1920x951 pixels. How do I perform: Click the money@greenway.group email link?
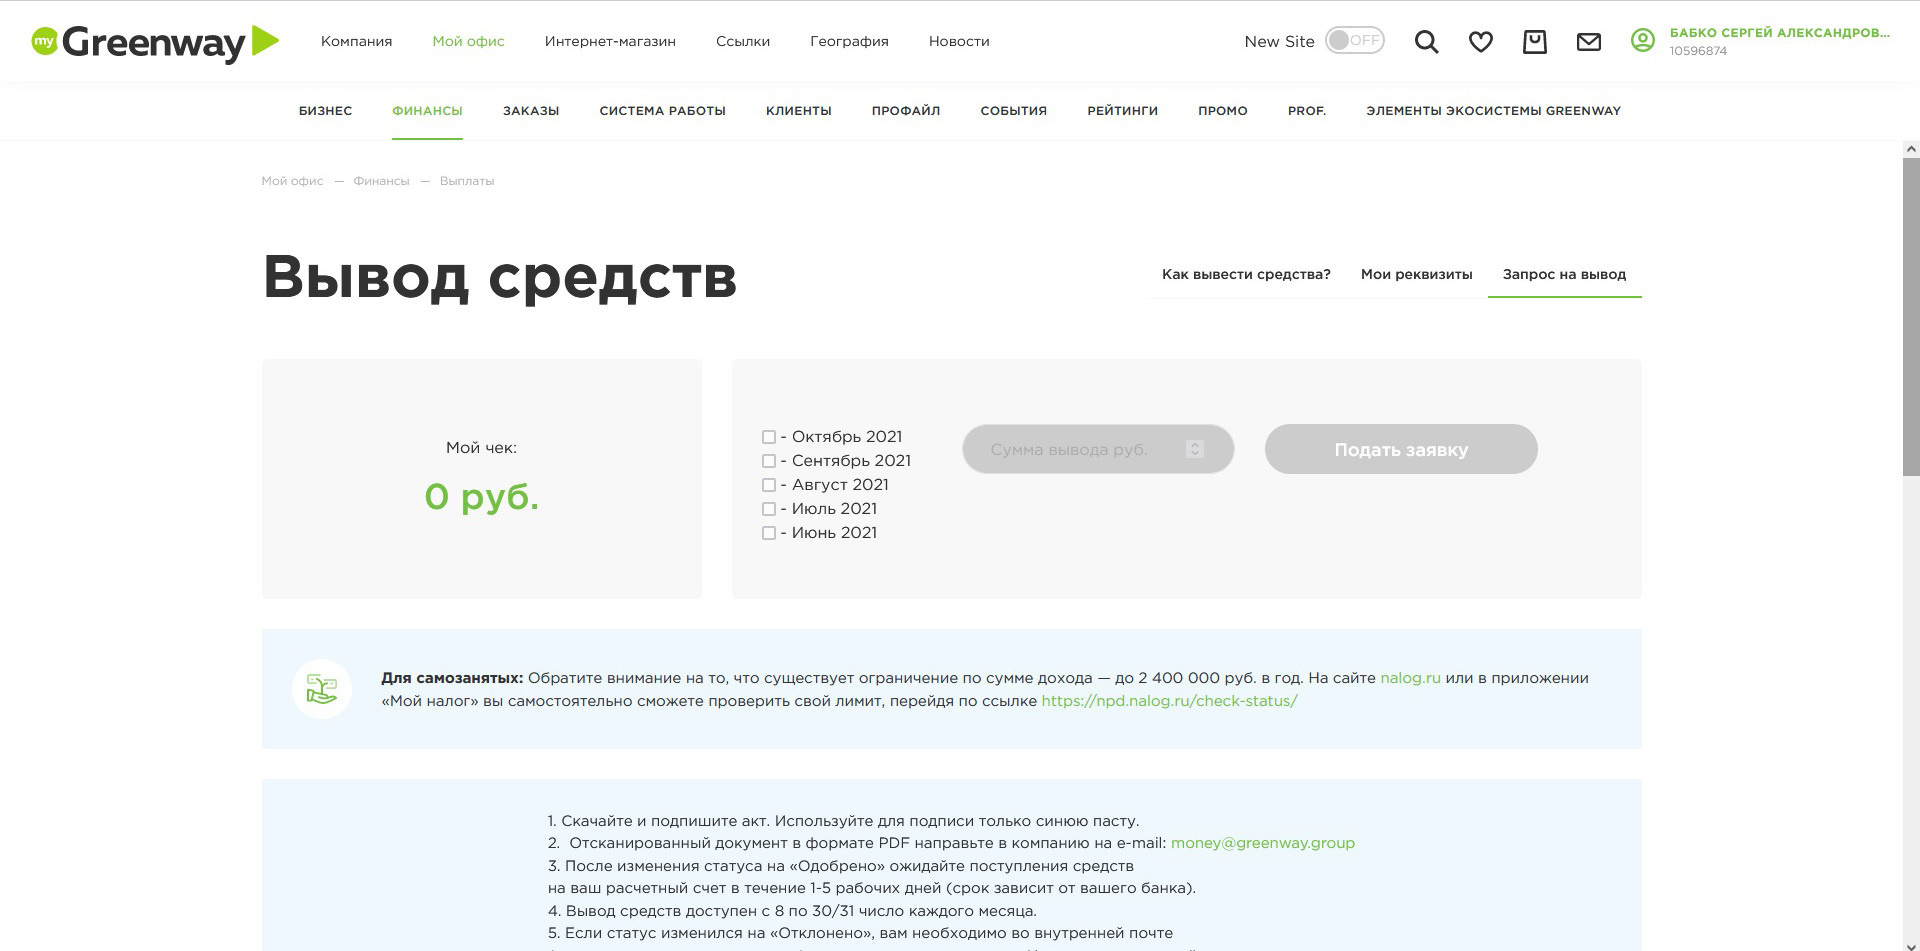[x=1262, y=843]
